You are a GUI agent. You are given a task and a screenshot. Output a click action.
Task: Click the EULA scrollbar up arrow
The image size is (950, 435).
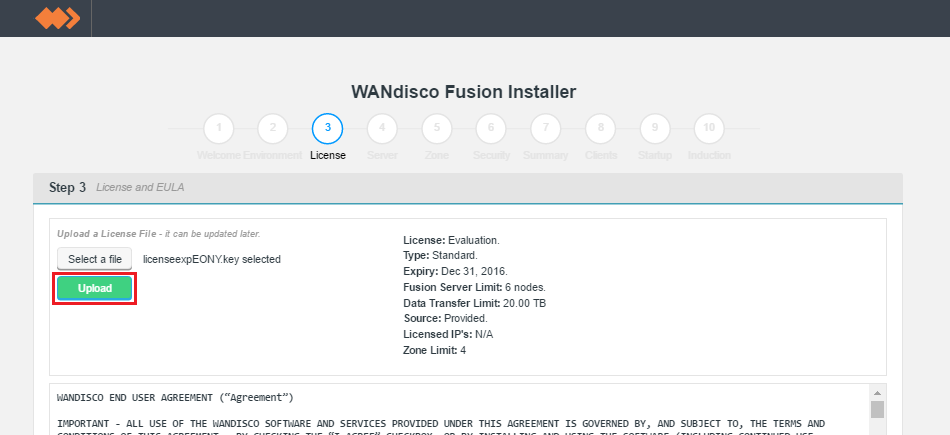877,392
